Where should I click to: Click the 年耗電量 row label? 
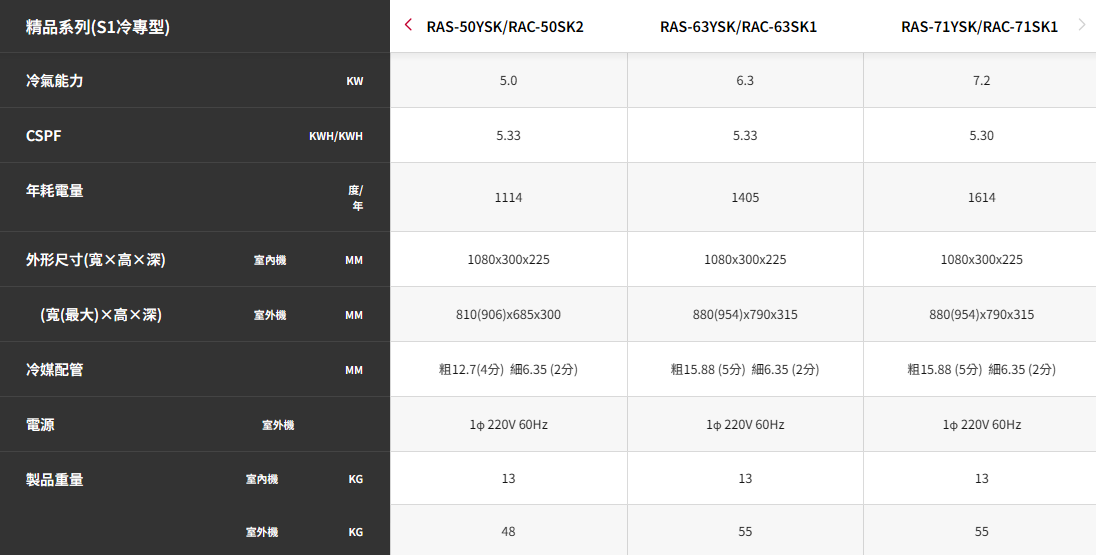pyautogui.click(x=55, y=190)
